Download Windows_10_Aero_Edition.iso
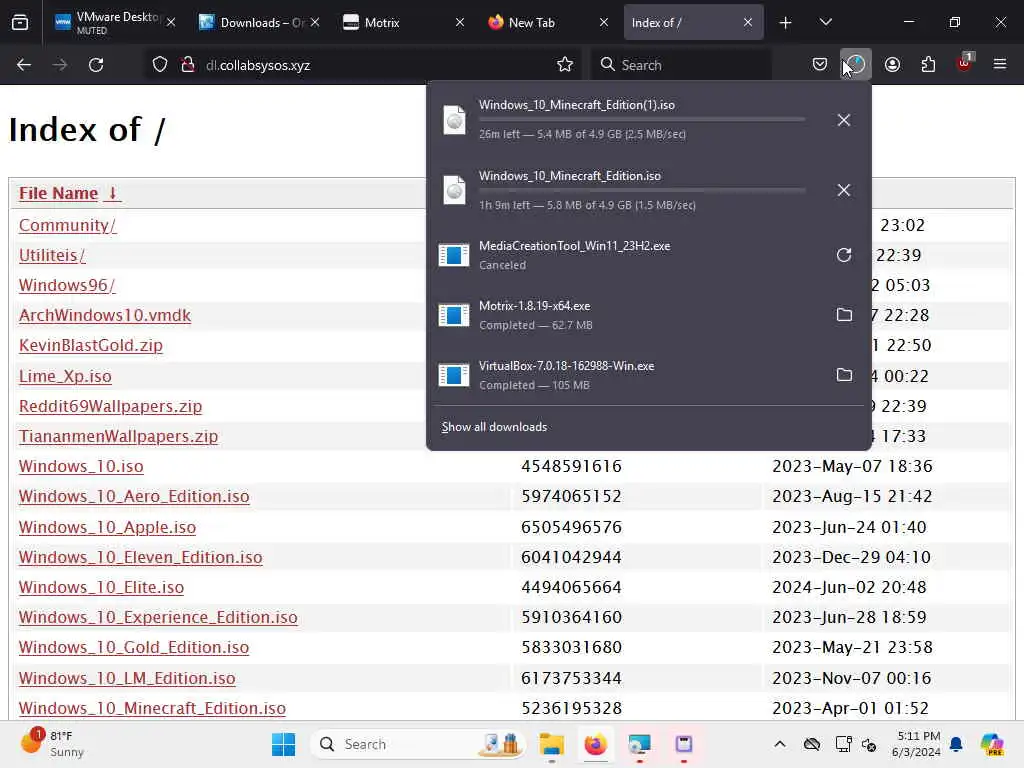Viewport: 1024px width, 768px height. [134, 496]
